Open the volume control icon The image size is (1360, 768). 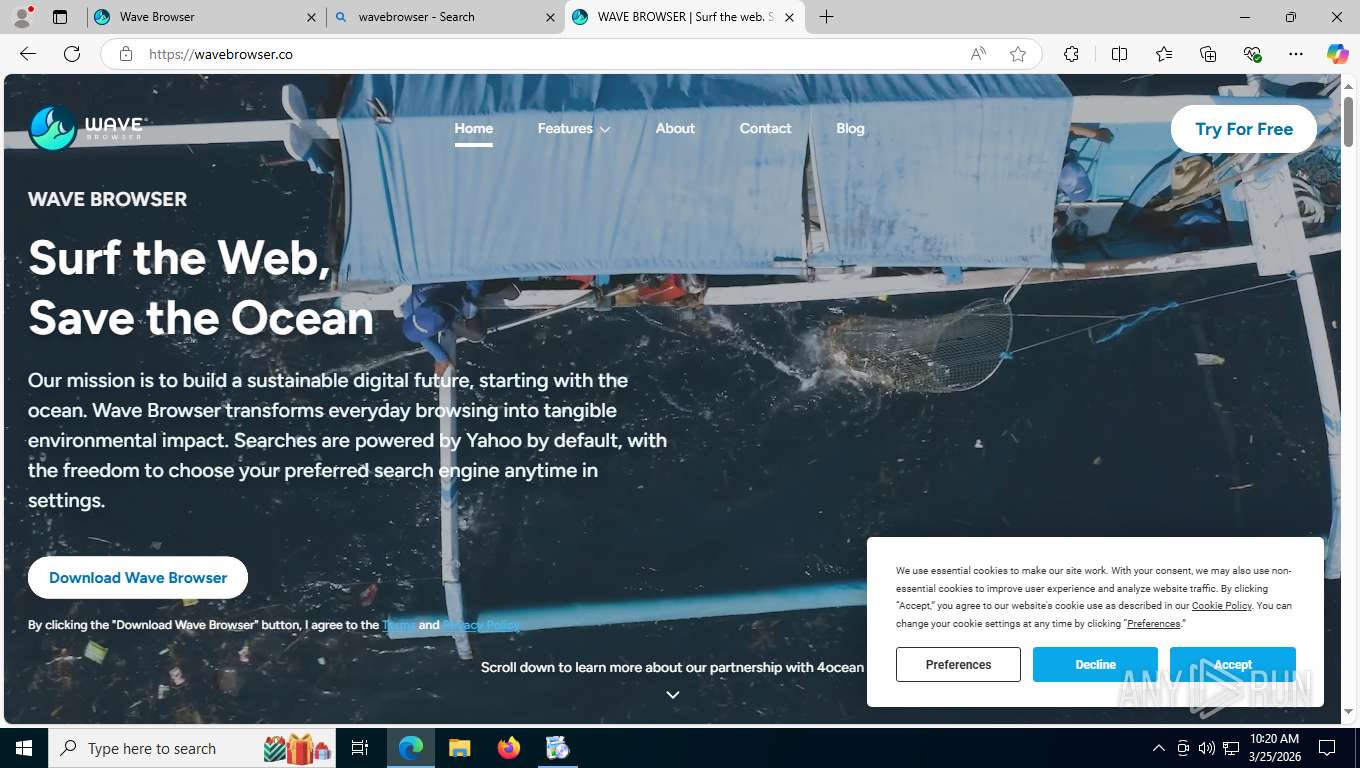(x=1207, y=748)
